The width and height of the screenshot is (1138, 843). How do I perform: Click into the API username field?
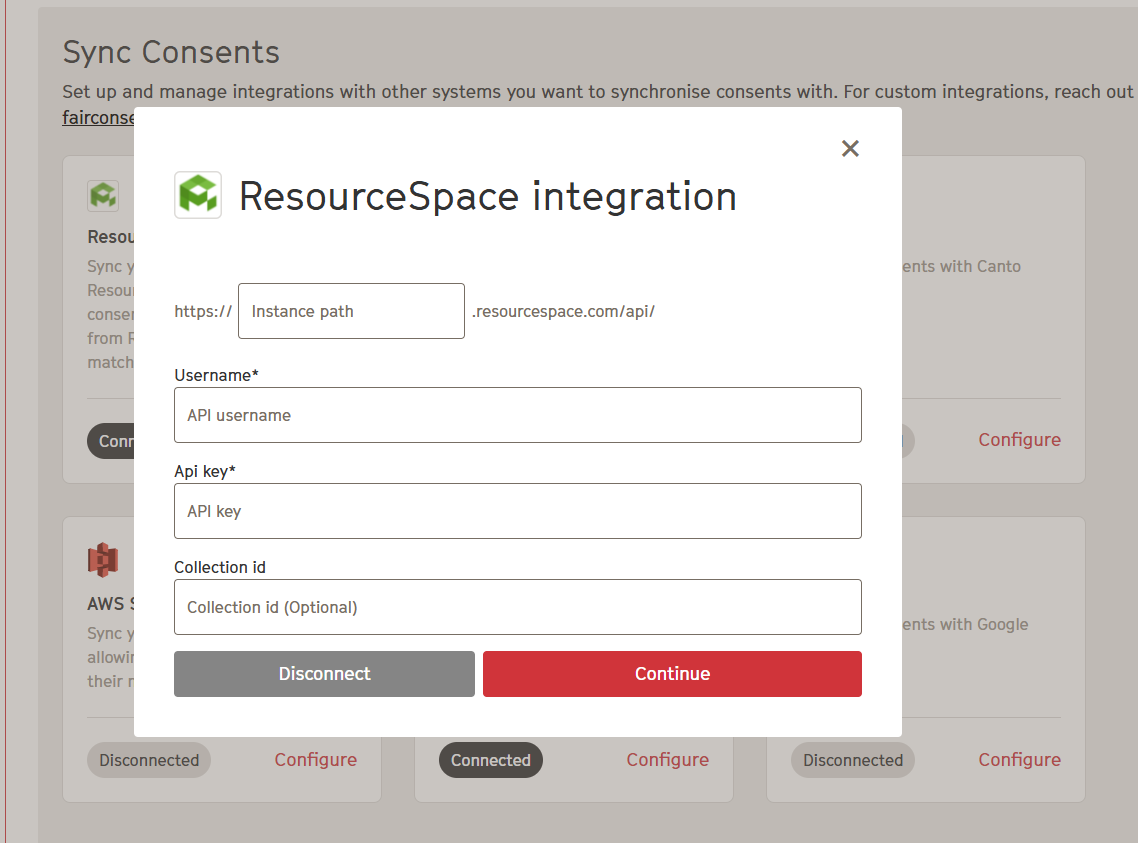click(x=517, y=415)
